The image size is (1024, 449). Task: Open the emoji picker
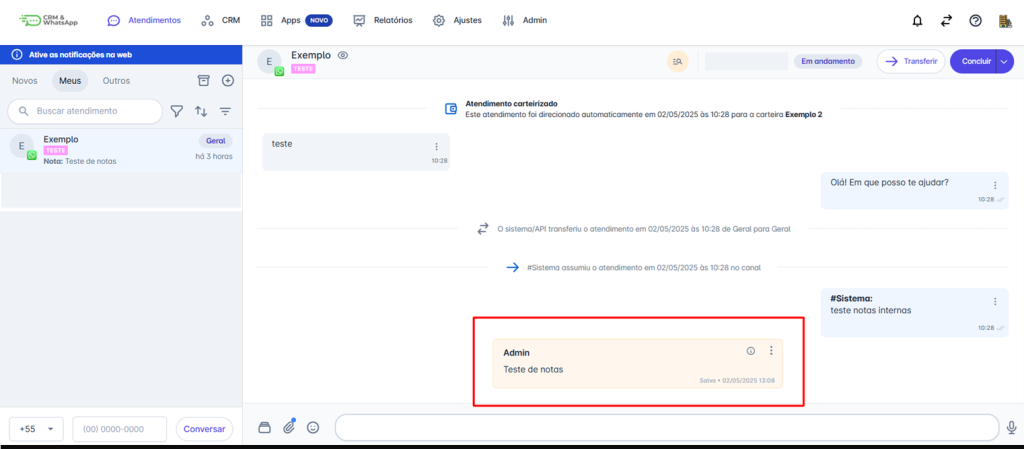point(313,427)
